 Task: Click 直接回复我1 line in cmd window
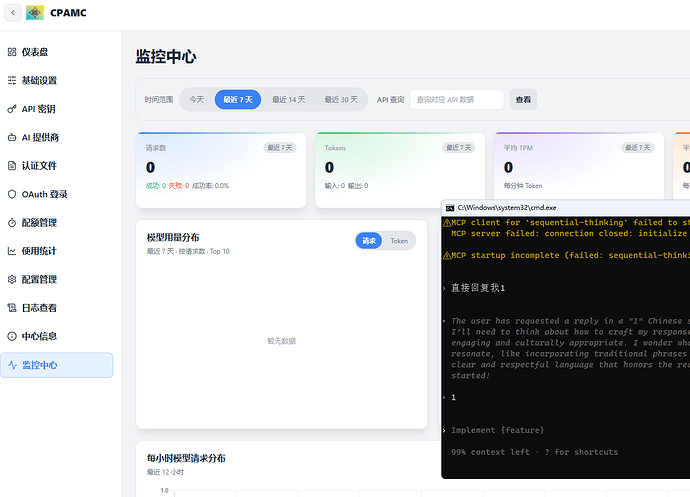[478, 288]
